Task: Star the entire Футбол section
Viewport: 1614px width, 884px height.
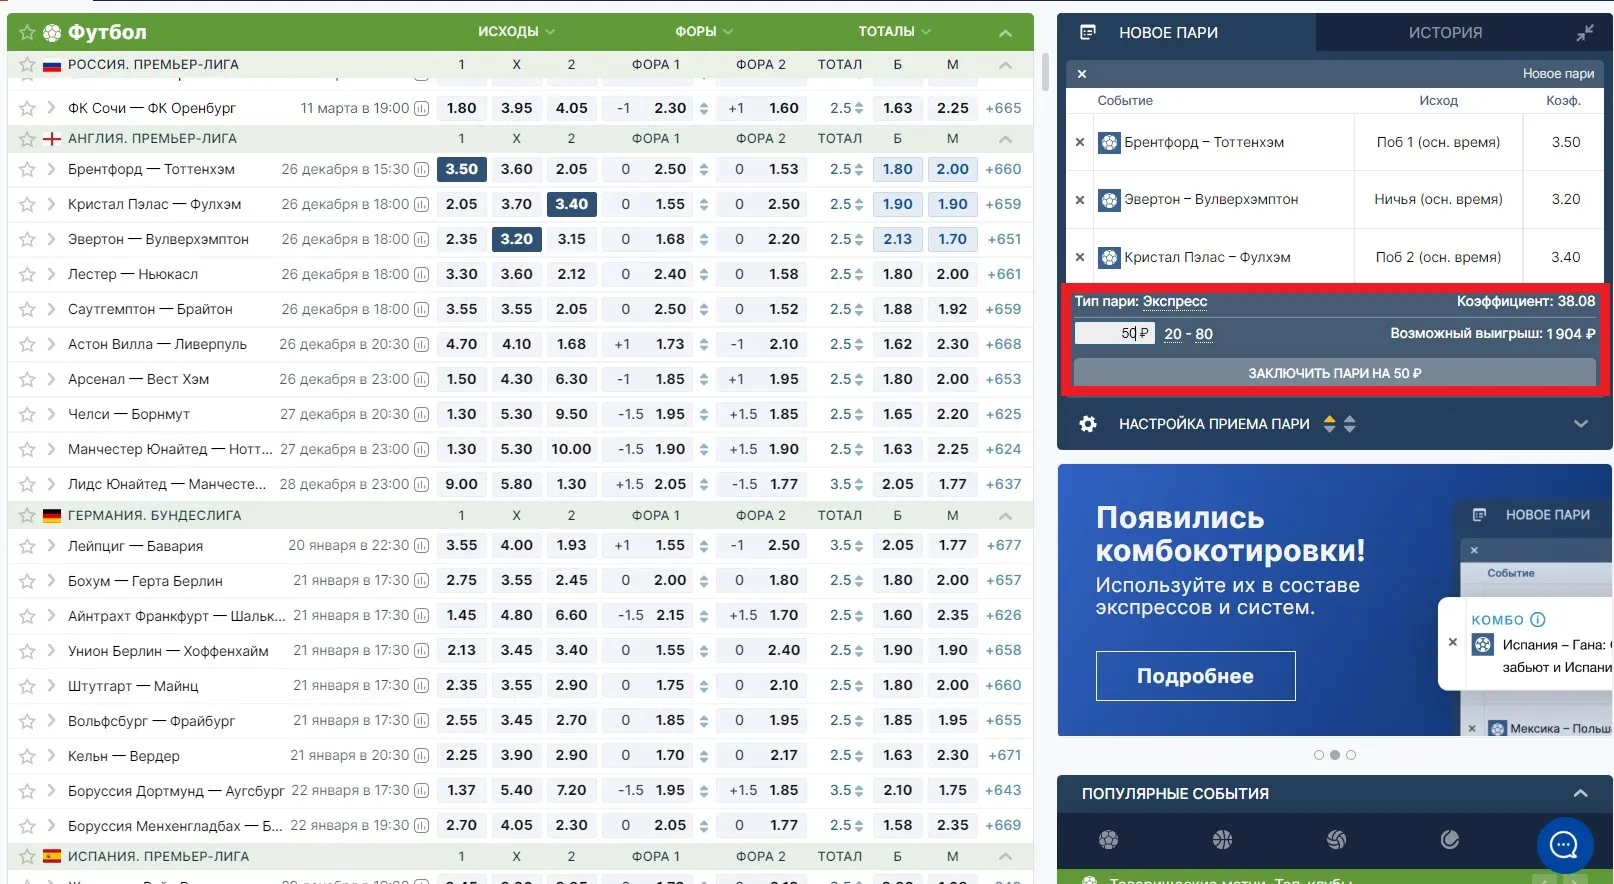Action: click(x=27, y=33)
